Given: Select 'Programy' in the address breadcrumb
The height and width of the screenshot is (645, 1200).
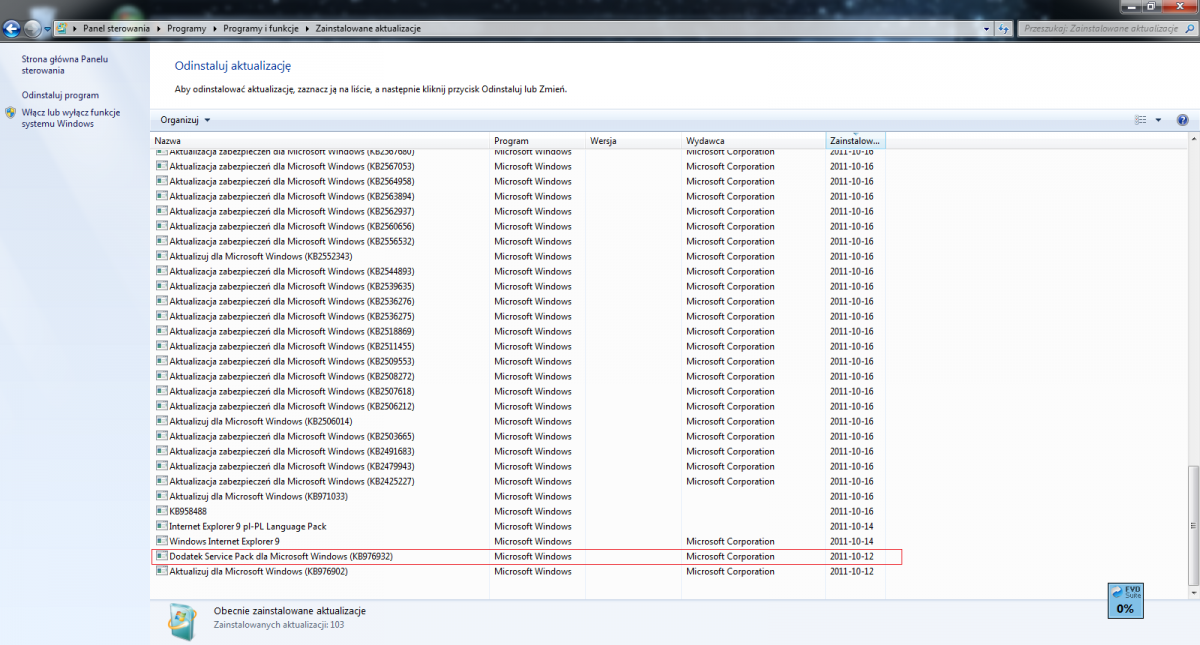Looking at the screenshot, I should pyautogui.click(x=186, y=29).
